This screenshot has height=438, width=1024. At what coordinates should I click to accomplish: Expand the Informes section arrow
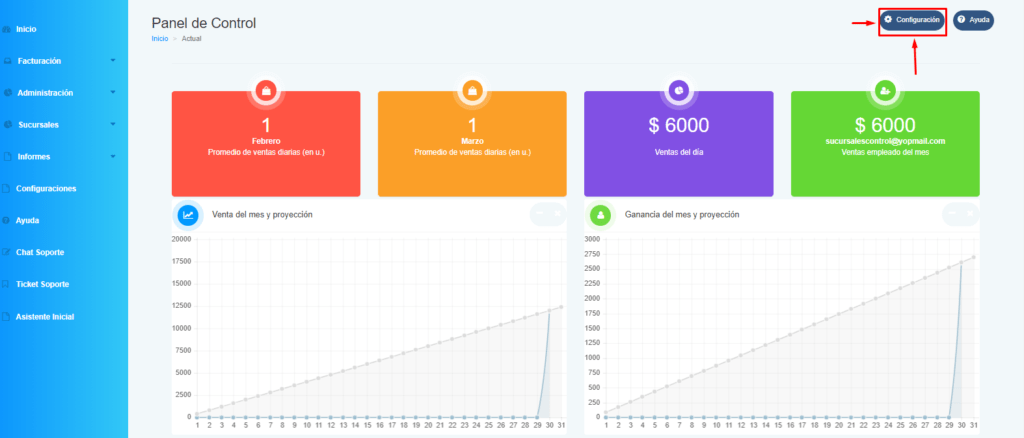pos(113,157)
